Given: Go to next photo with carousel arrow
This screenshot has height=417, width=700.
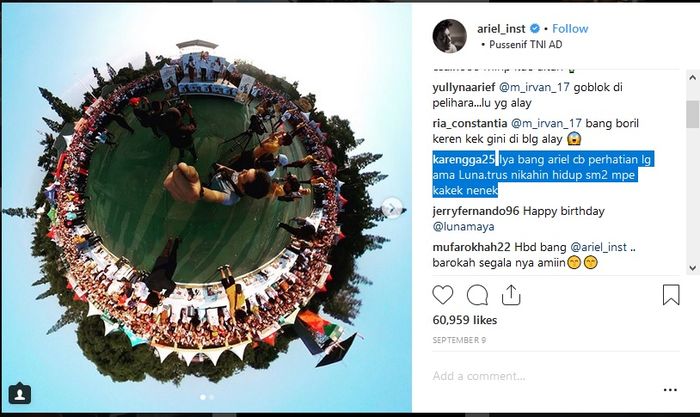Looking at the screenshot, I should (x=392, y=208).
